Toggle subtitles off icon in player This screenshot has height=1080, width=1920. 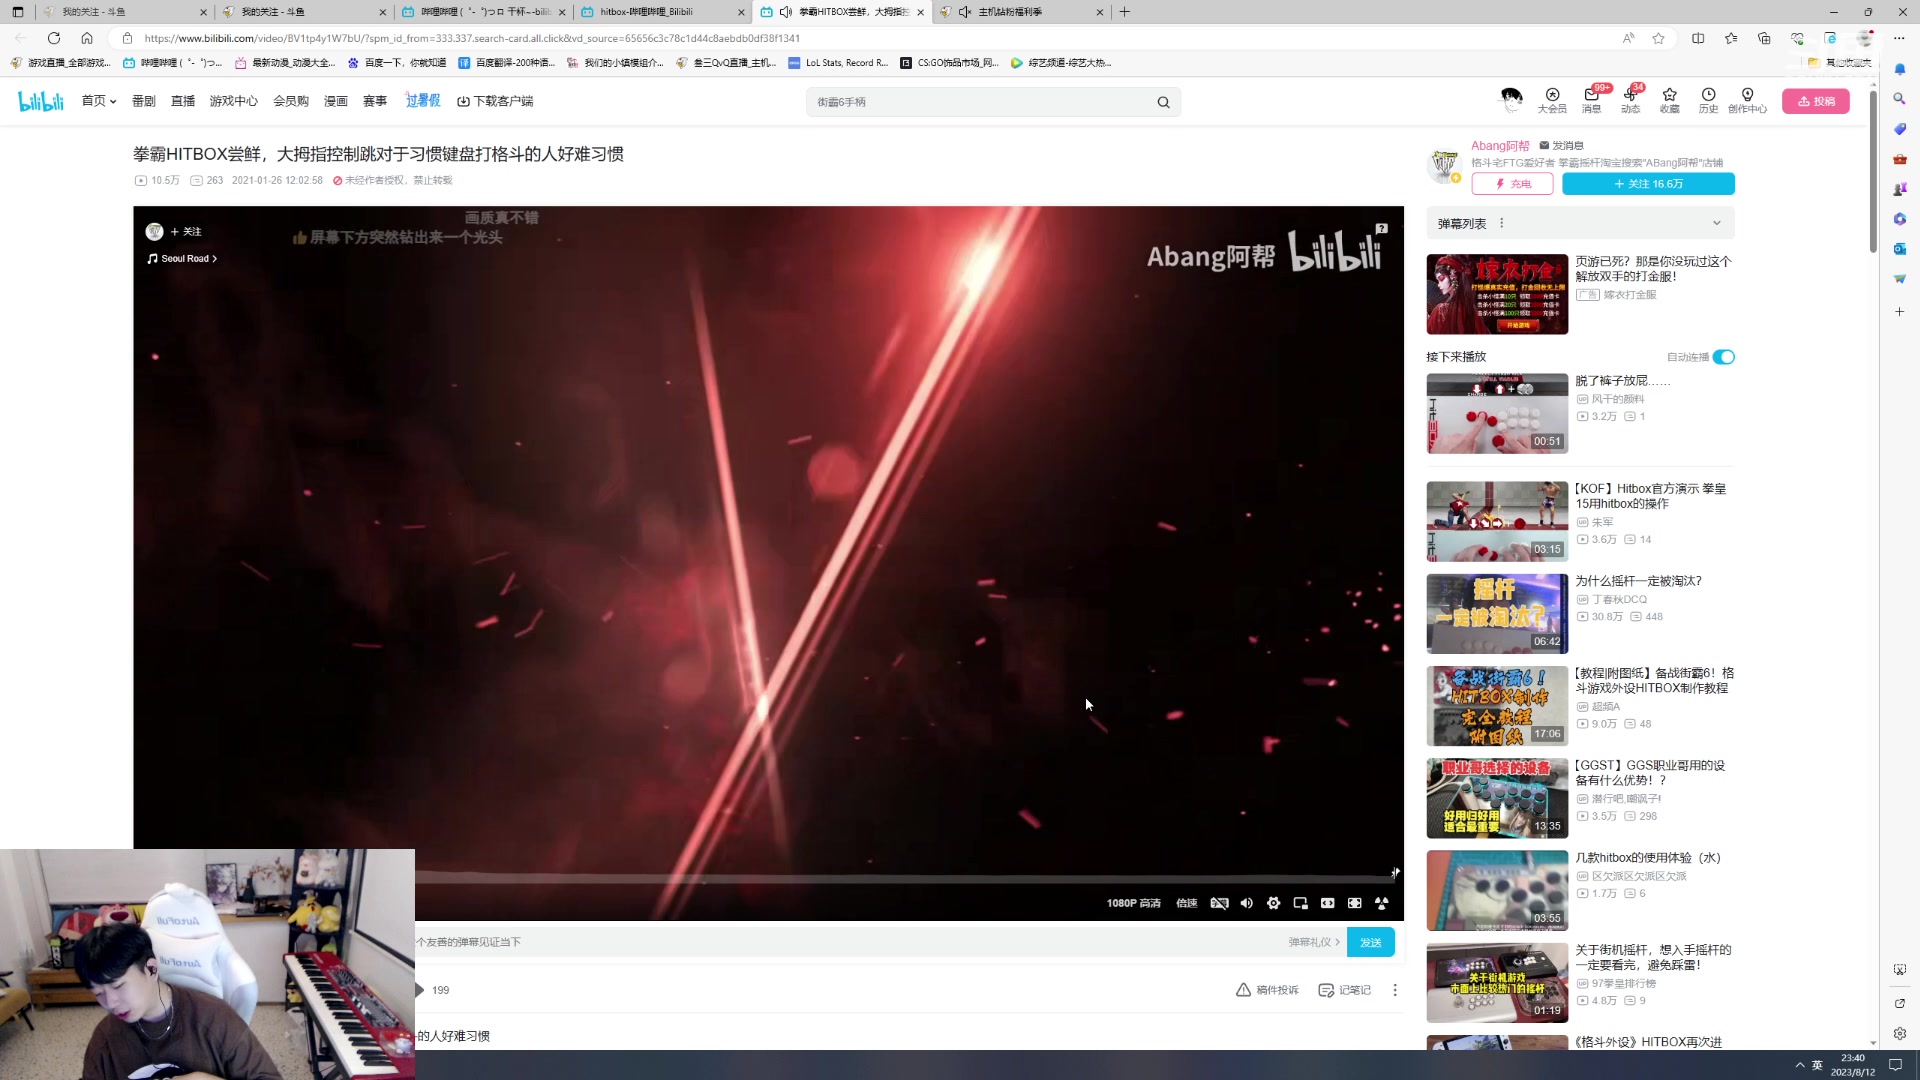[x=1219, y=903]
